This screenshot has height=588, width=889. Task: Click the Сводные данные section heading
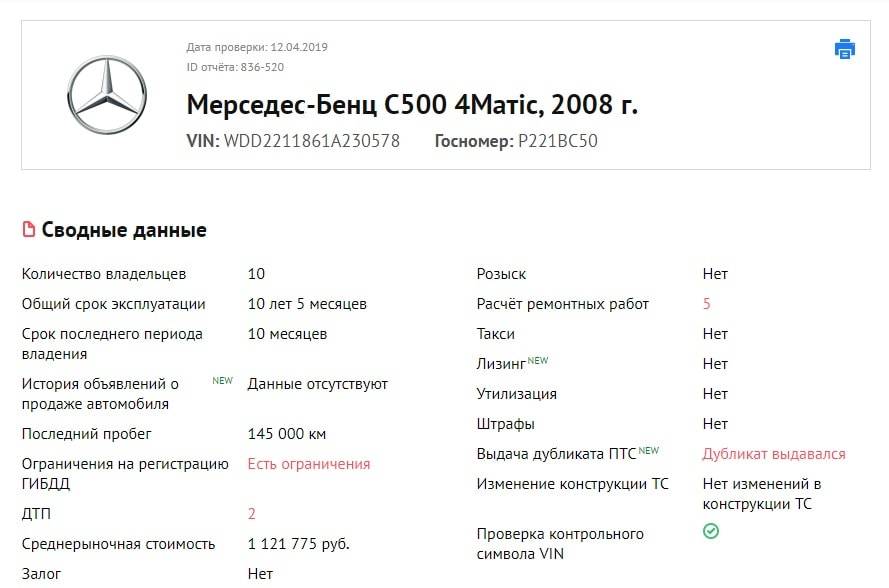(124, 230)
